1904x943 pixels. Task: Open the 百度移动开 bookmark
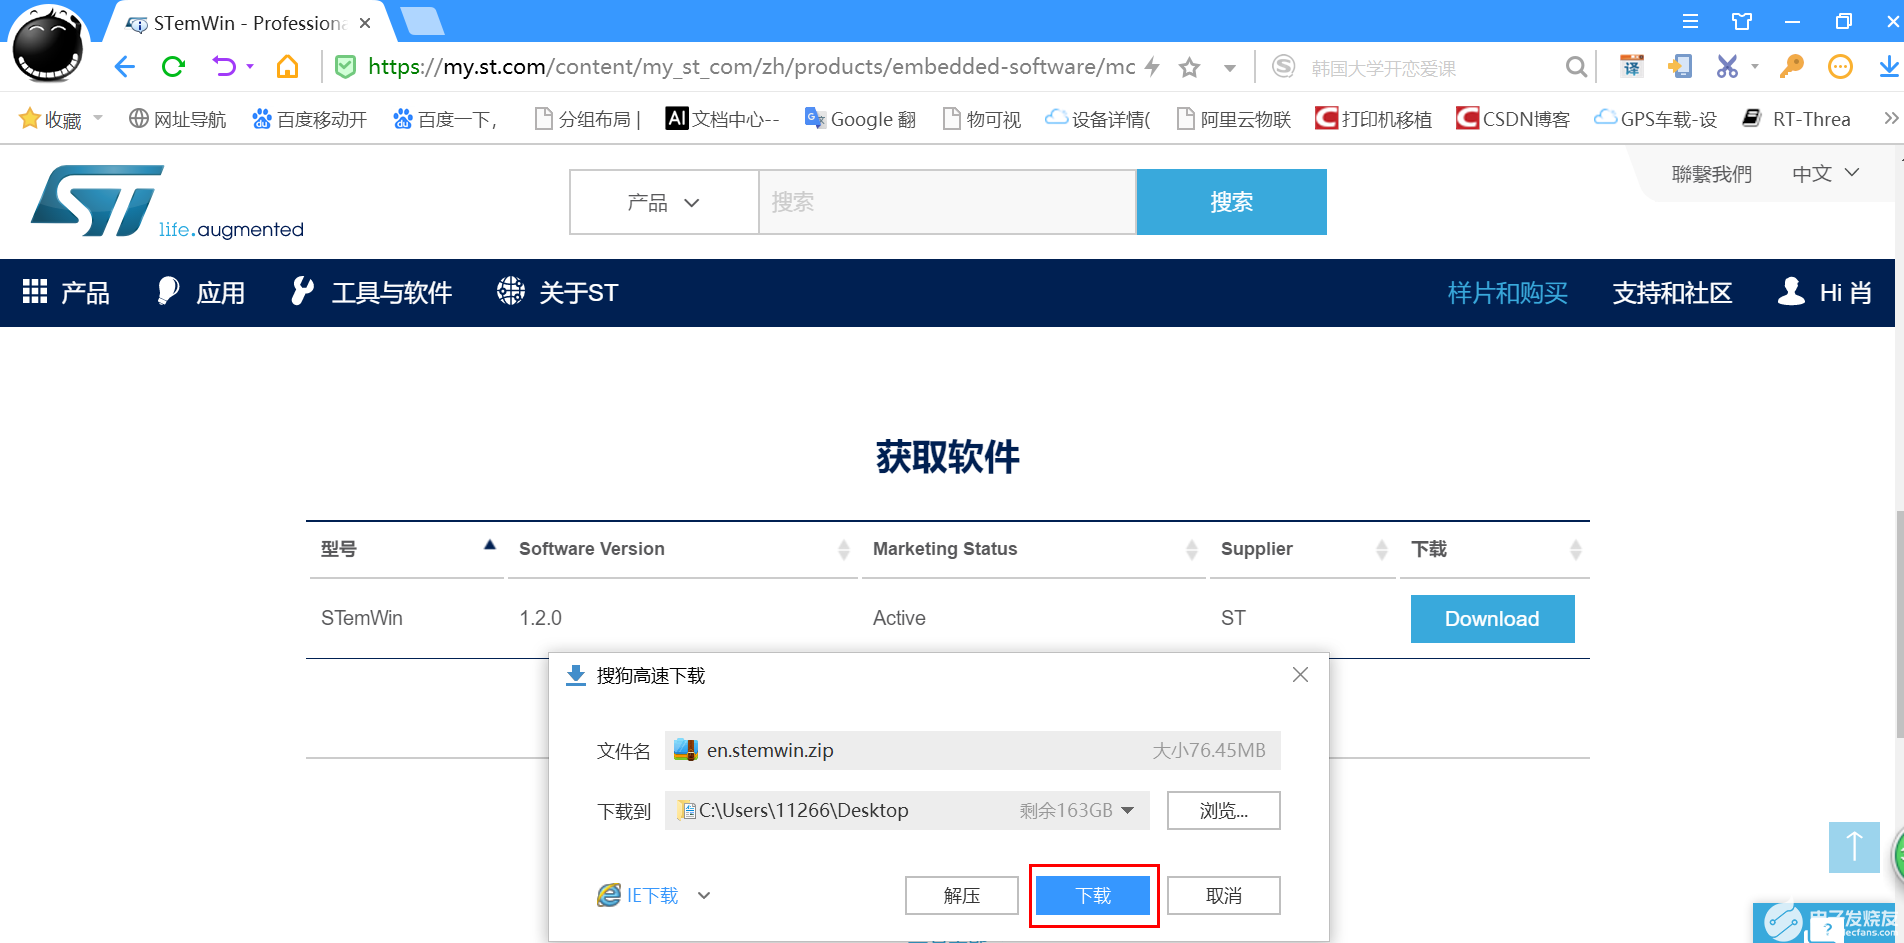click(x=309, y=119)
